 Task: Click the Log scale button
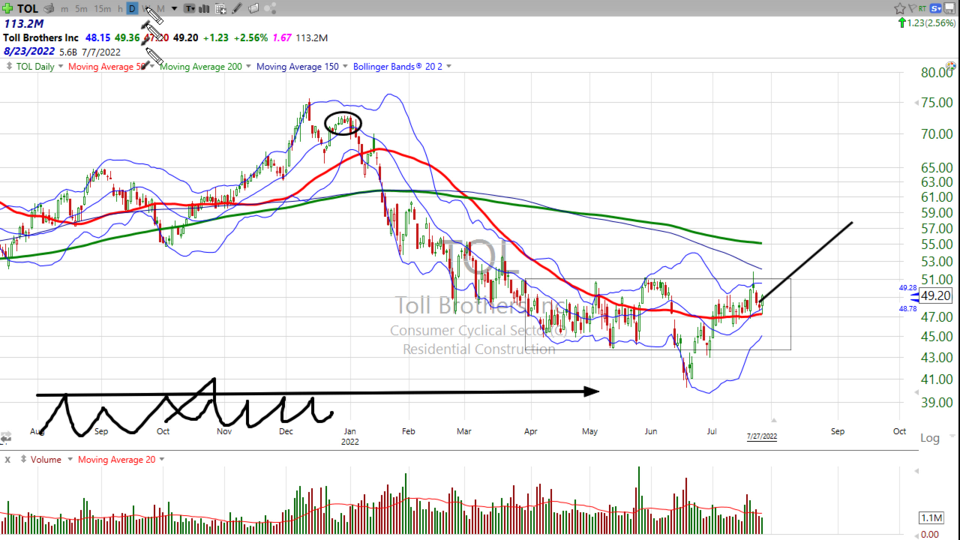point(930,438)
